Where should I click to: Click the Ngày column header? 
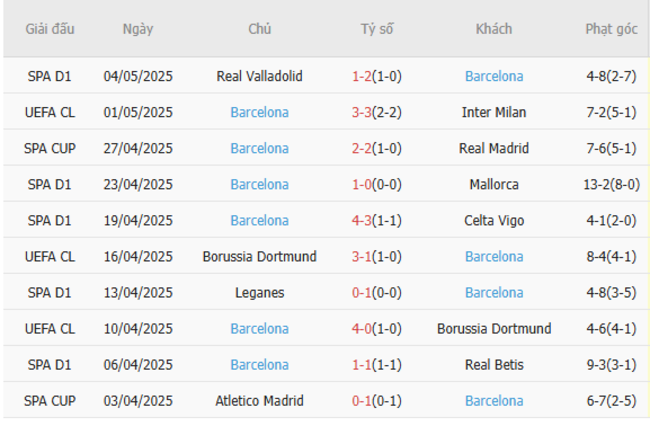coord(138,29)
